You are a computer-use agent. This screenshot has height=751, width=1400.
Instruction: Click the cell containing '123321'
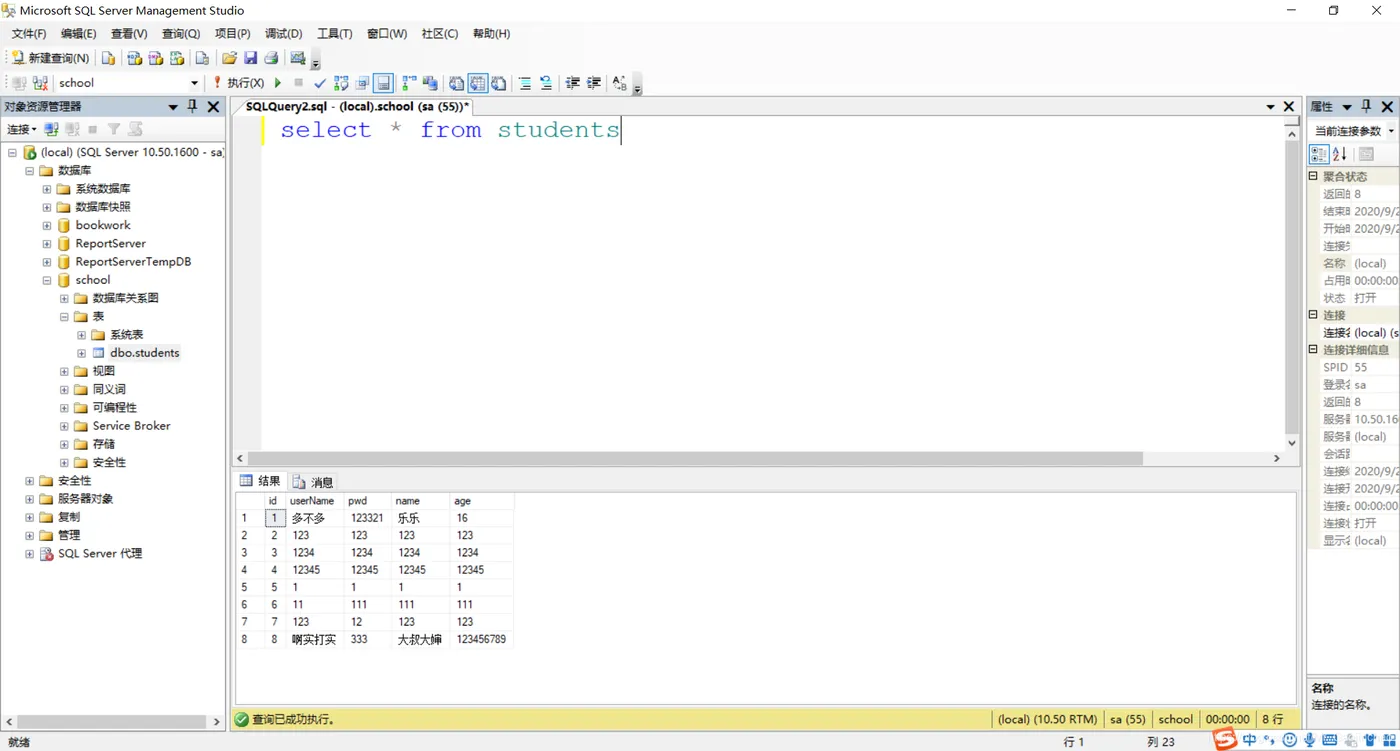pyautogui.click(x=367, y=518)
